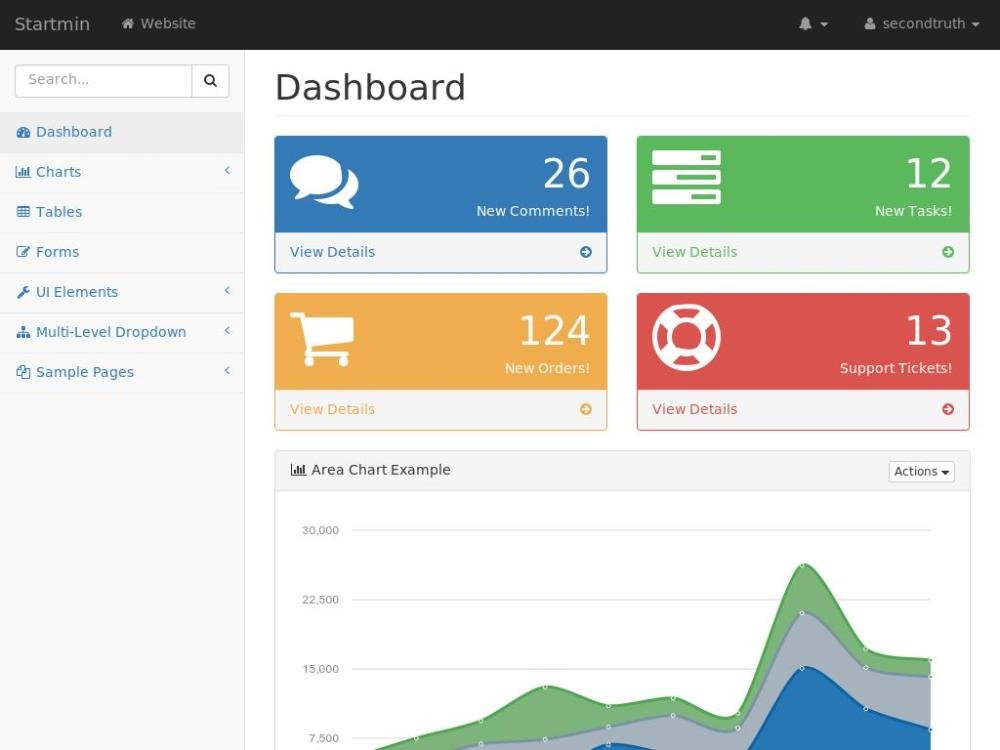Click the shopping cart orders icon
The height and width of the screenshot is (750, 1000).
pos(322,339)
